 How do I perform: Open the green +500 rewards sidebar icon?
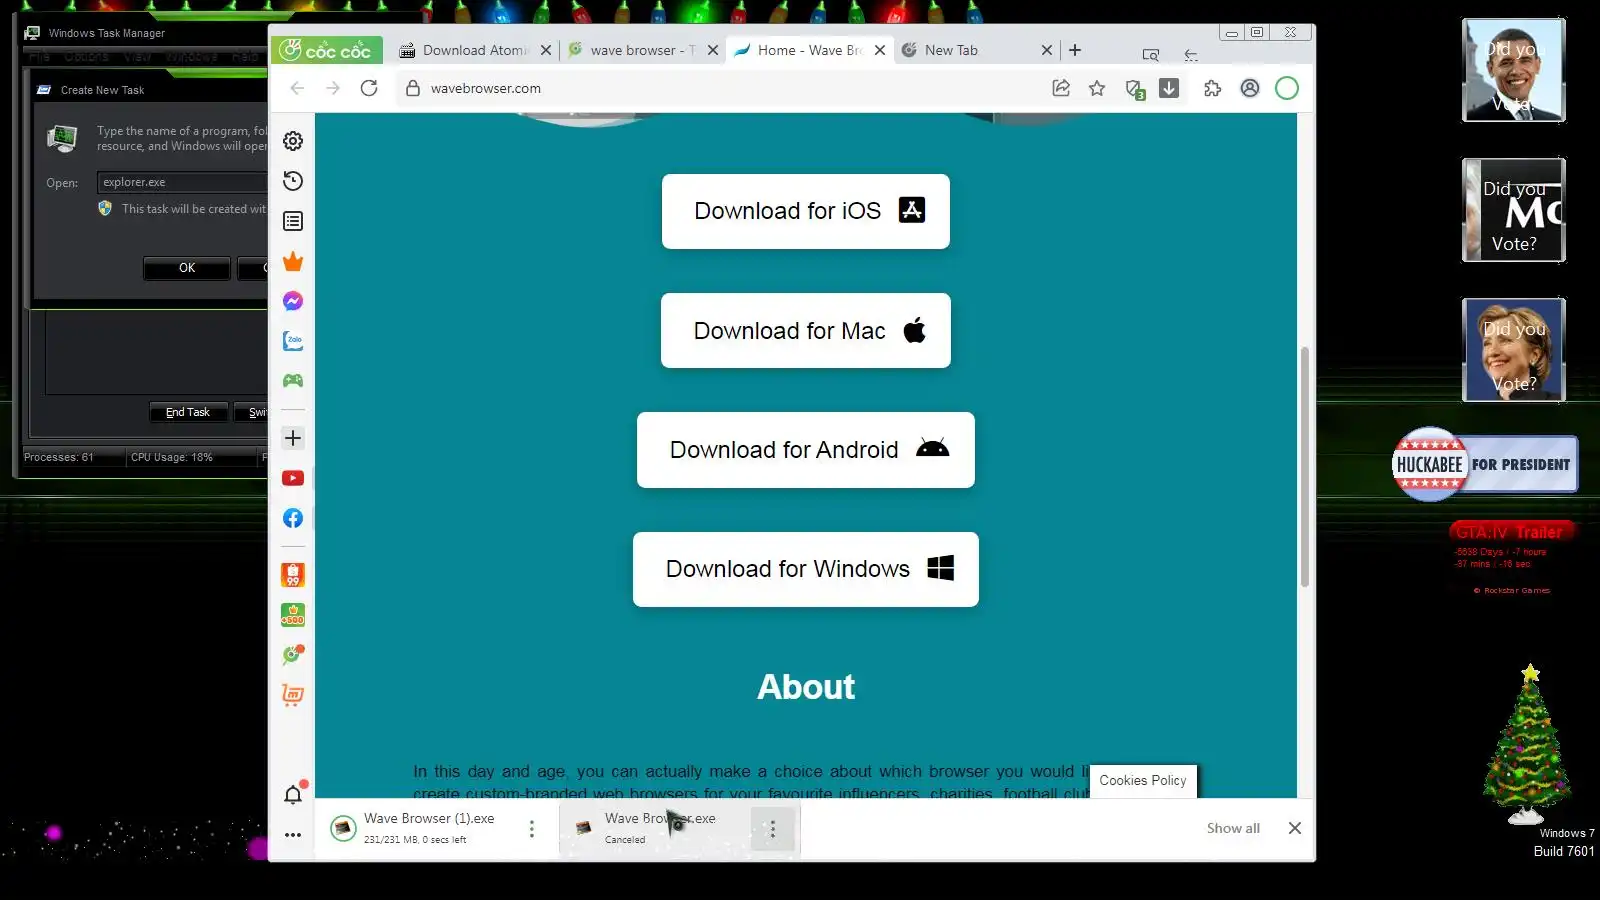(x=293, y=615)
